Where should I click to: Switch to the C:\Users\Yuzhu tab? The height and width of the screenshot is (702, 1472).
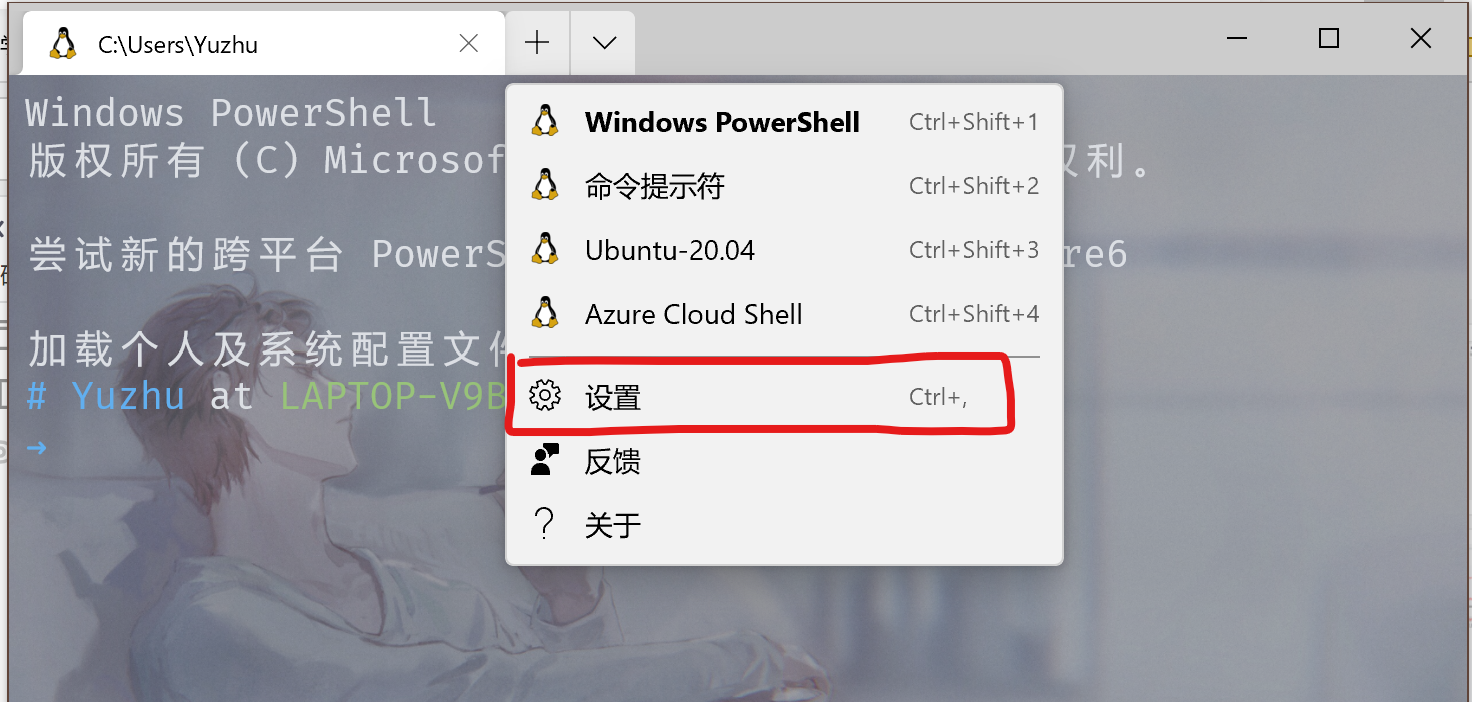pos(250,42)
